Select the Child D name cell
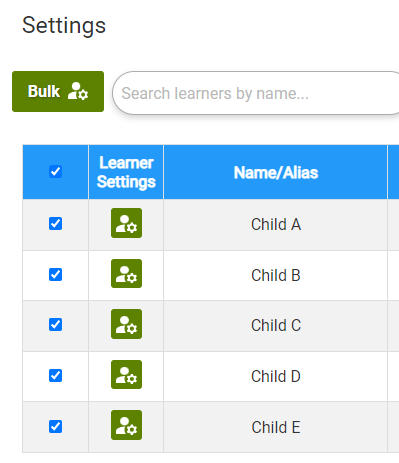The width and height of the screenshot is (399, 463). point(276,376)
